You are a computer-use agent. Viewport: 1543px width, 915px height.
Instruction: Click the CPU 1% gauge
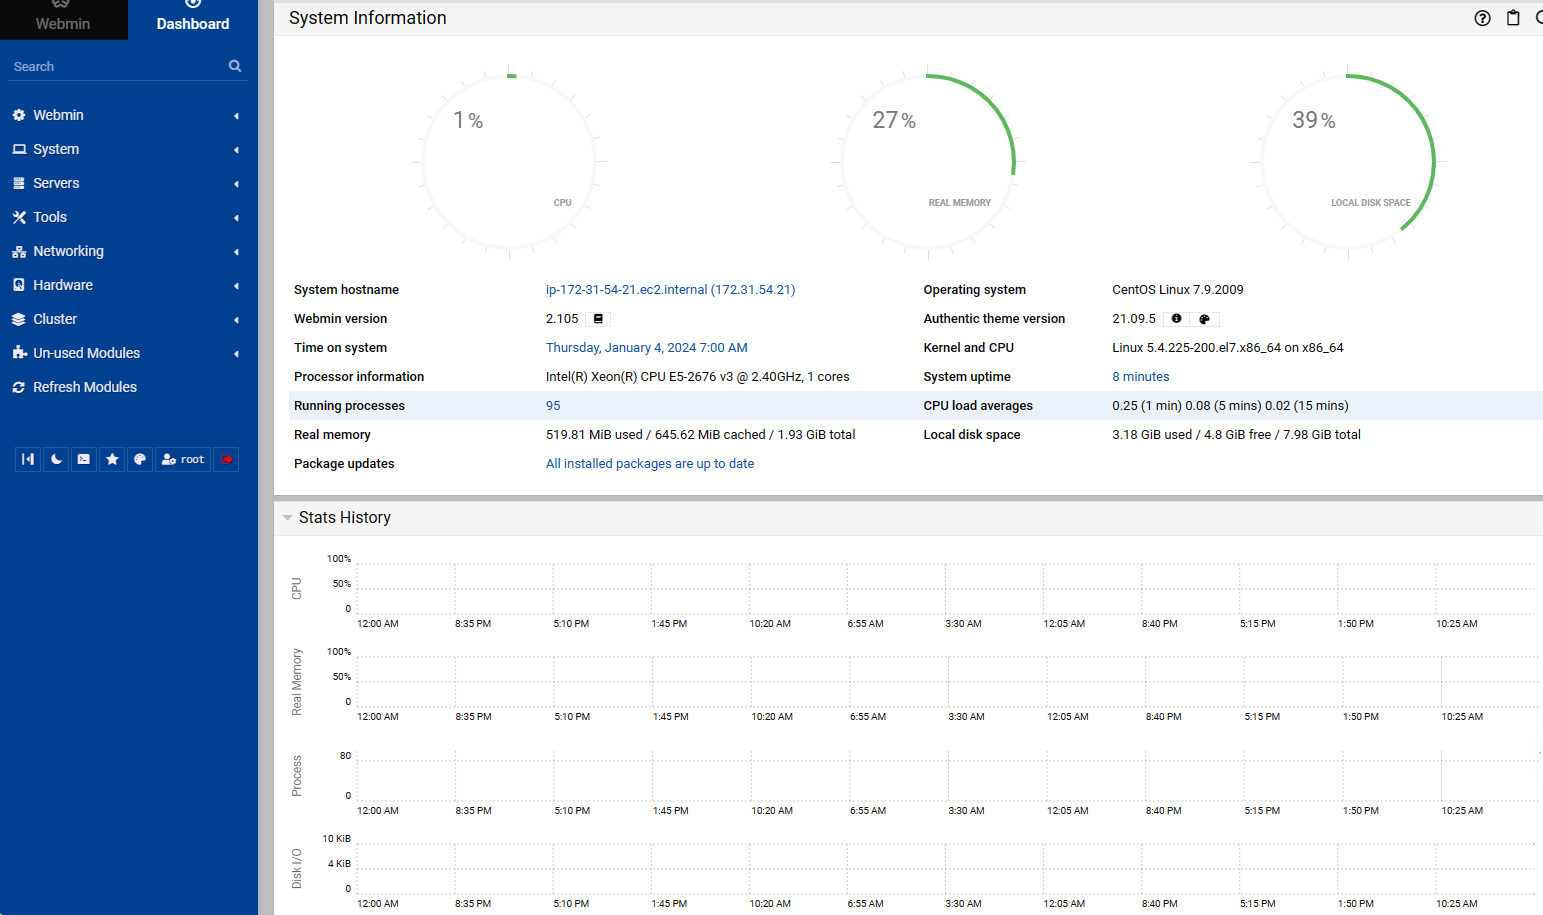[510, 162]
